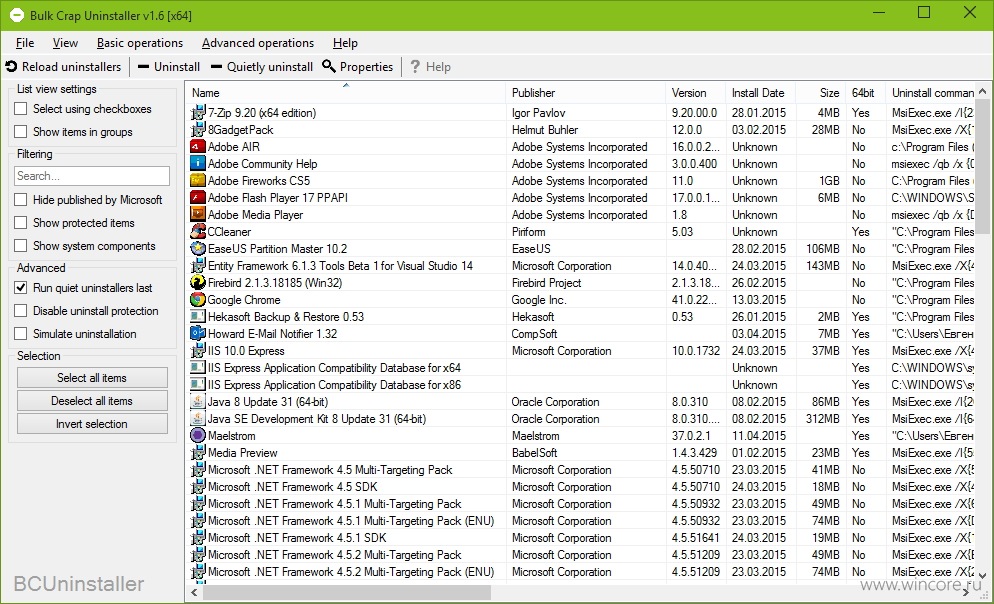The height and width of the screenshot is (604, 994).
Task: Click the EaseUS Partition Master icon
Action: (x=198, y=249)
